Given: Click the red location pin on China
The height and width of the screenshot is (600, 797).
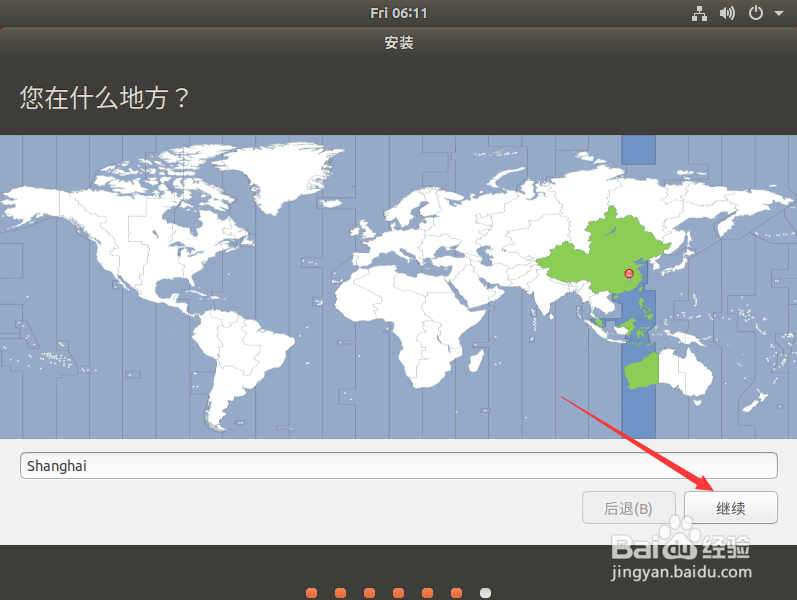Looking at the screenshot, I should click(x=629, y=275).
